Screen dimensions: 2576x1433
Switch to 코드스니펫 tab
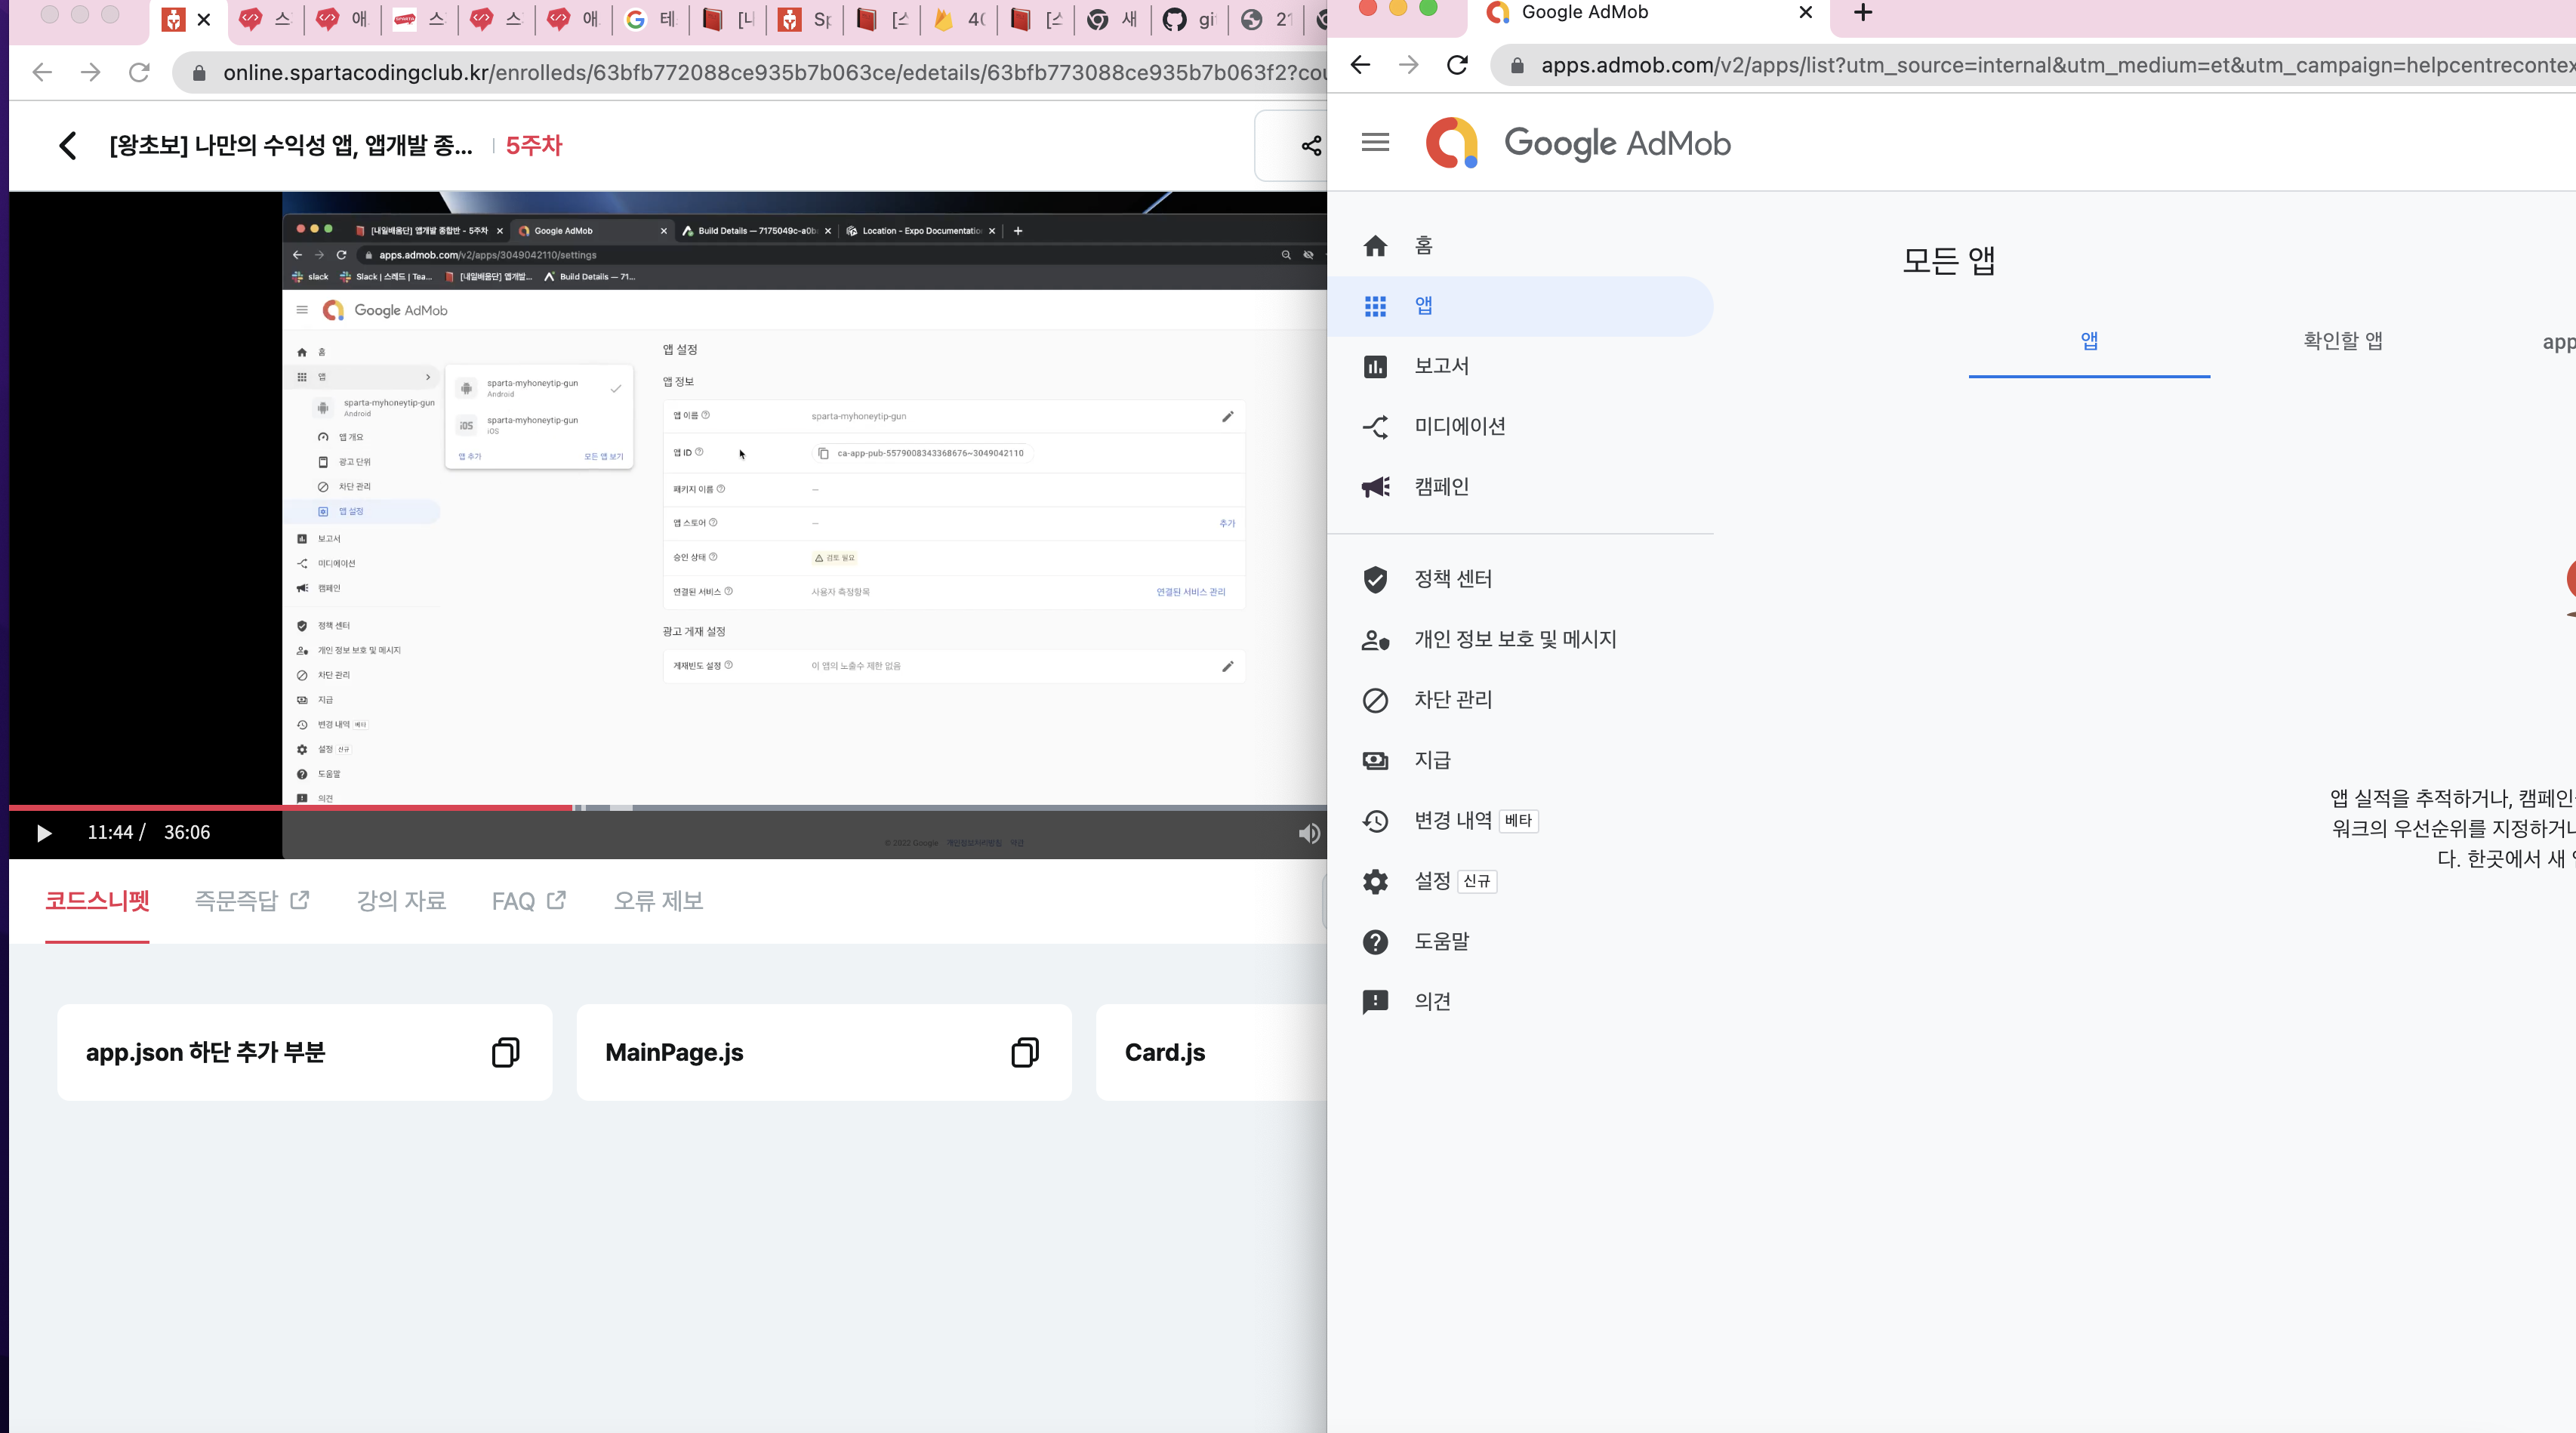[97, 901]
